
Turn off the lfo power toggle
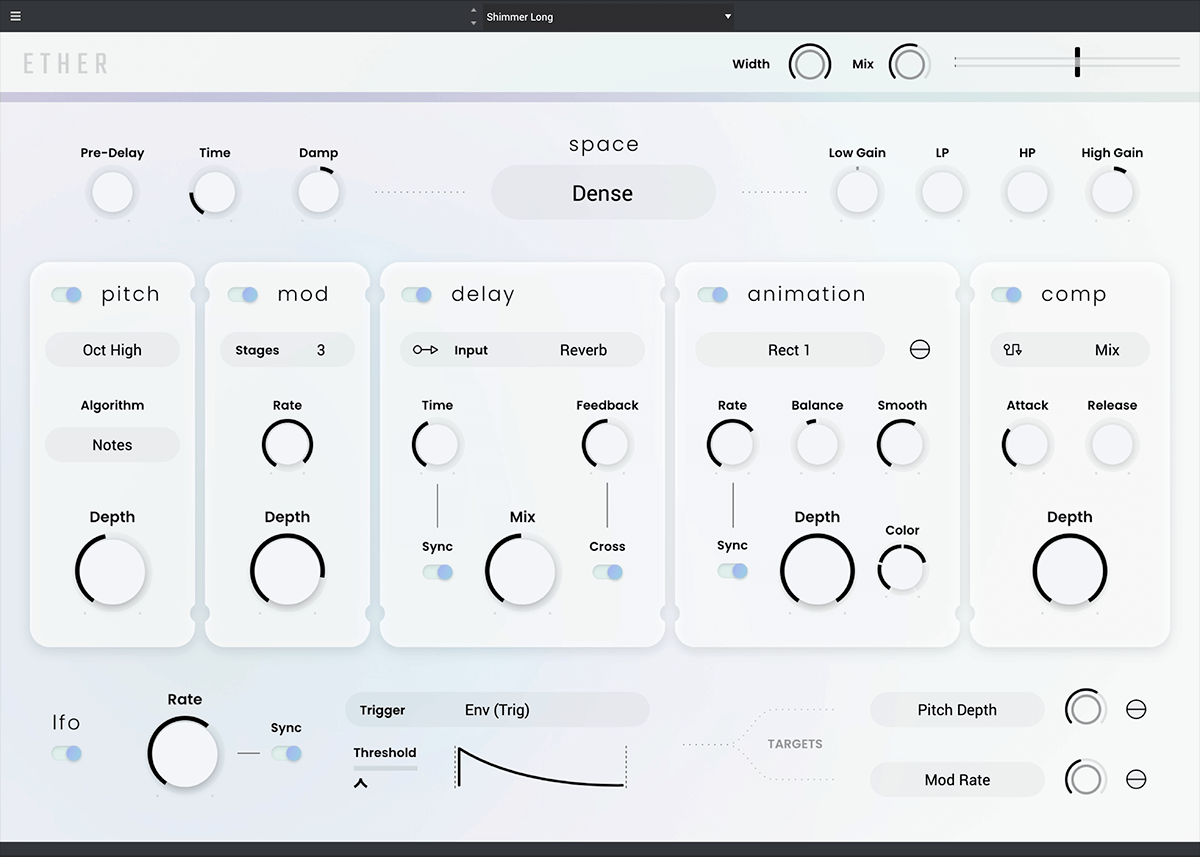(67, 754)
